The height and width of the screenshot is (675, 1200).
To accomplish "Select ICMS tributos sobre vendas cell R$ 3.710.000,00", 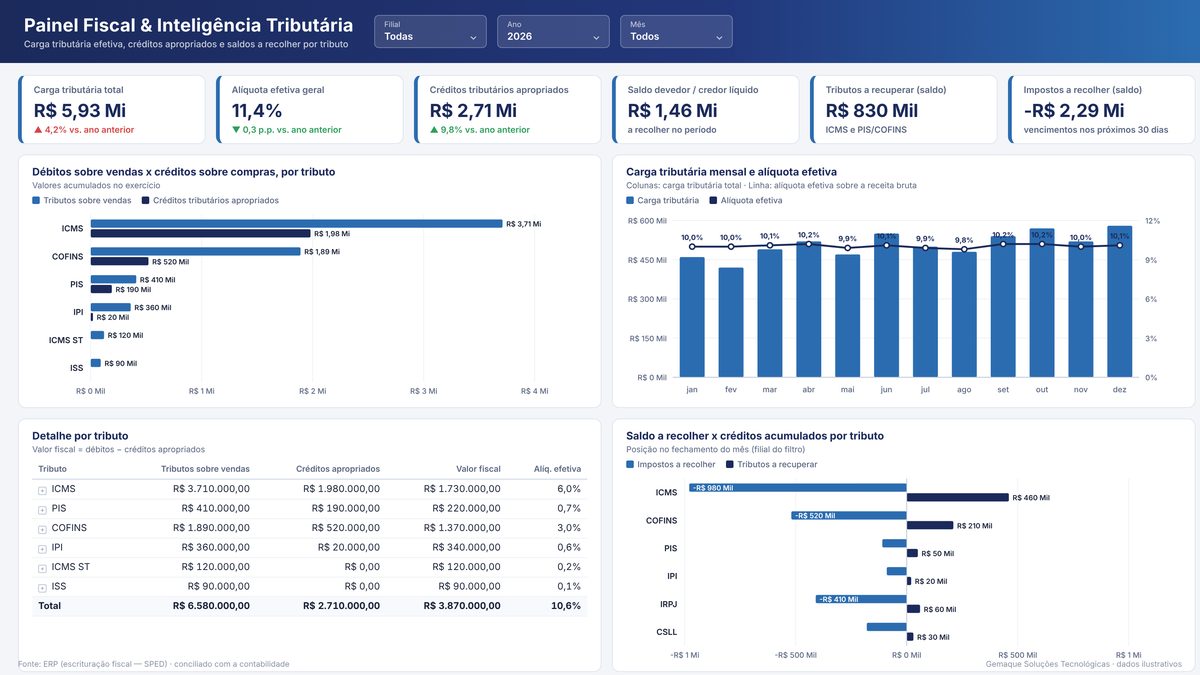I will [211, 489].
